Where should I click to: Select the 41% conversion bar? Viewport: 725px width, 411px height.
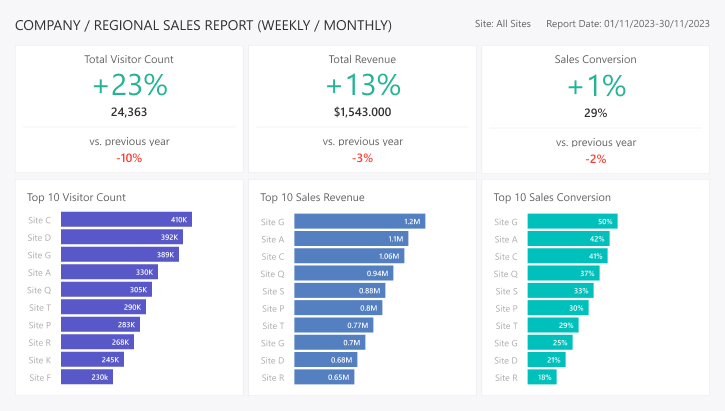567,256
